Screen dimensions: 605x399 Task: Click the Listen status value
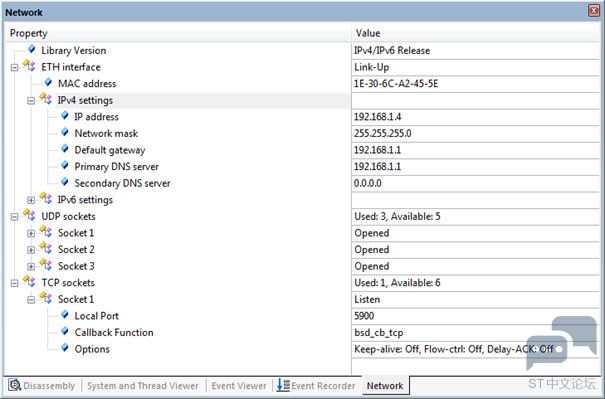coord(367,299)
